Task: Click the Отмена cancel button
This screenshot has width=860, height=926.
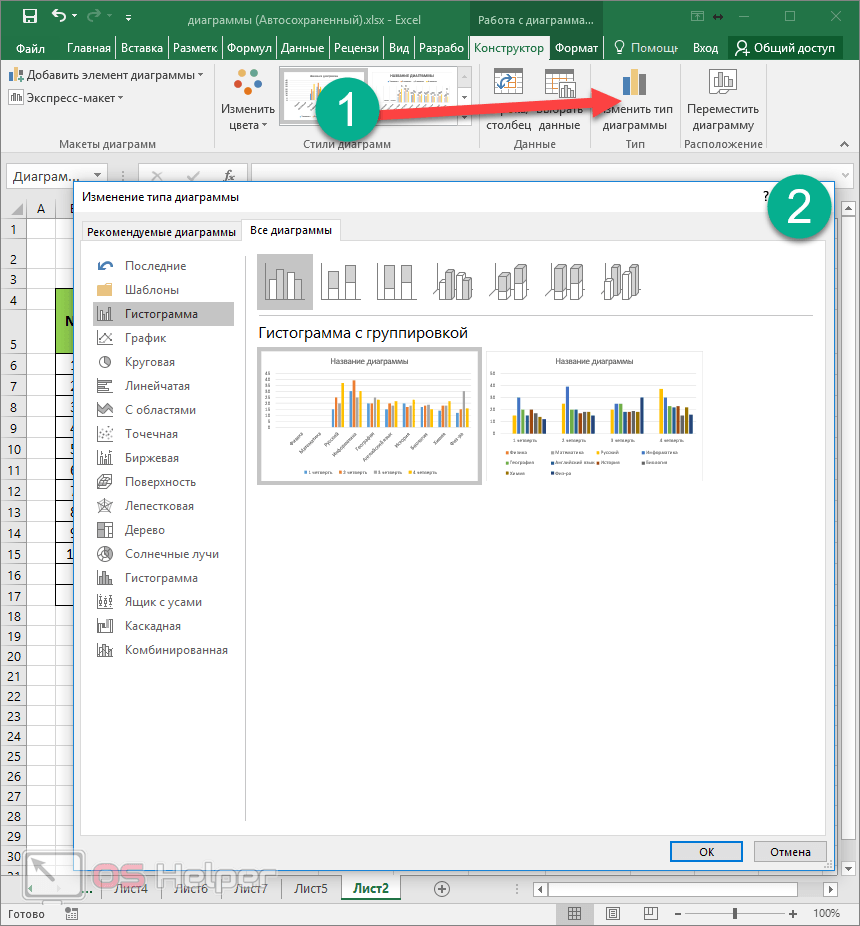Action: tap(790, 852)
